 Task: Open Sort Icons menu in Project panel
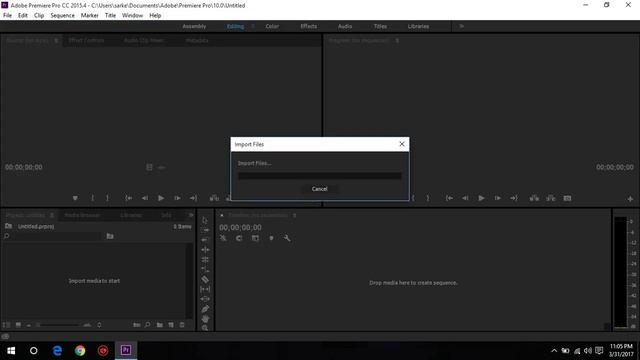point(99,325)
